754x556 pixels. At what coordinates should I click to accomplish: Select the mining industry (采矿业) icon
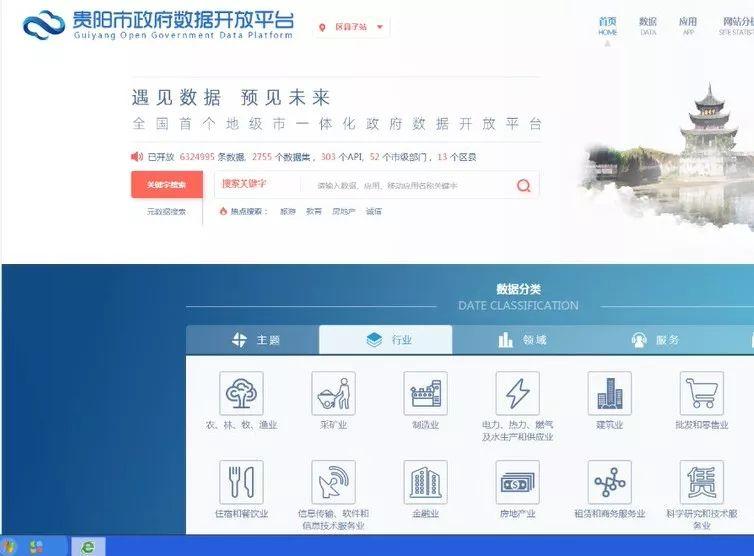tap(333, 393)
